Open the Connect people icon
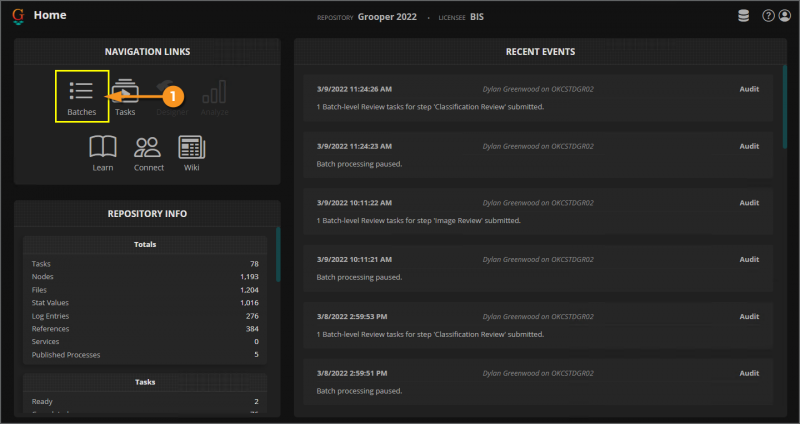Screen dimensions: 800x424 pos(148,153)
